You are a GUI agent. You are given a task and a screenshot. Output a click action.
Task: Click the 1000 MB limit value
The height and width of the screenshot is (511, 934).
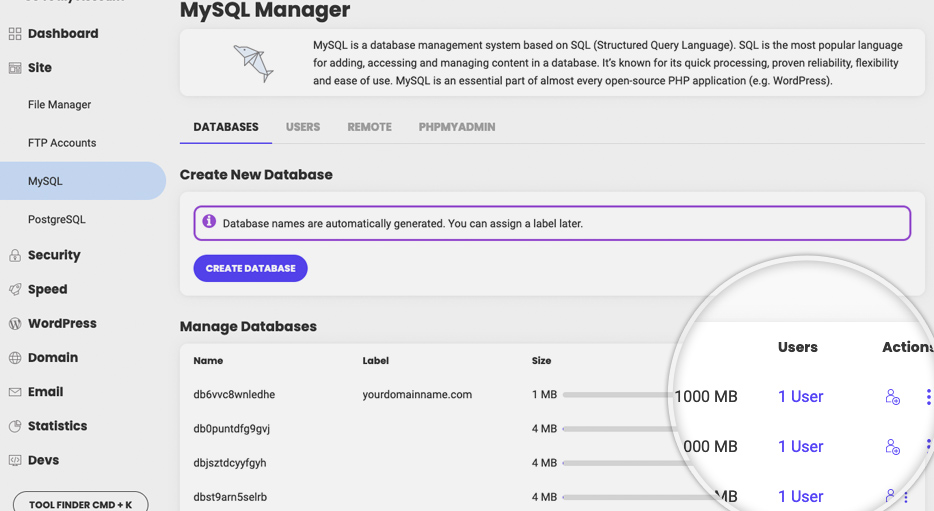pos(706,397)
